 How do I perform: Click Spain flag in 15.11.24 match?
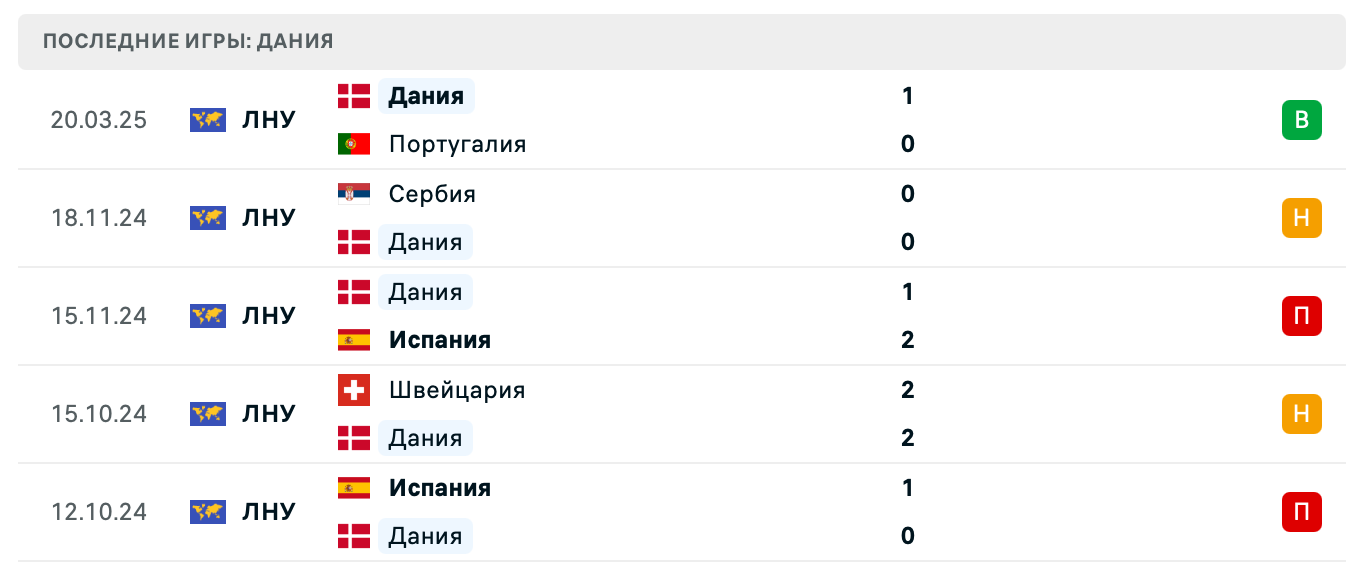(x=354, y=340)
